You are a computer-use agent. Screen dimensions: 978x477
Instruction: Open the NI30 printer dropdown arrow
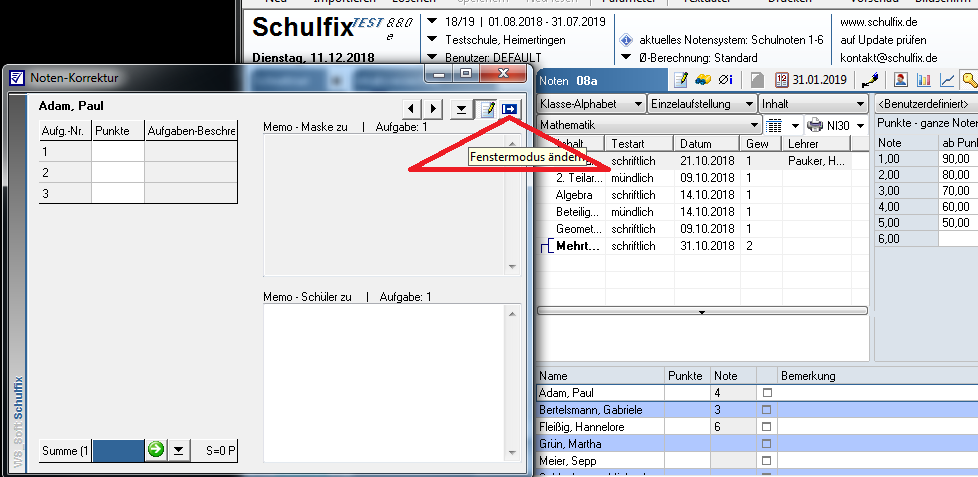(x=860, y=126)
